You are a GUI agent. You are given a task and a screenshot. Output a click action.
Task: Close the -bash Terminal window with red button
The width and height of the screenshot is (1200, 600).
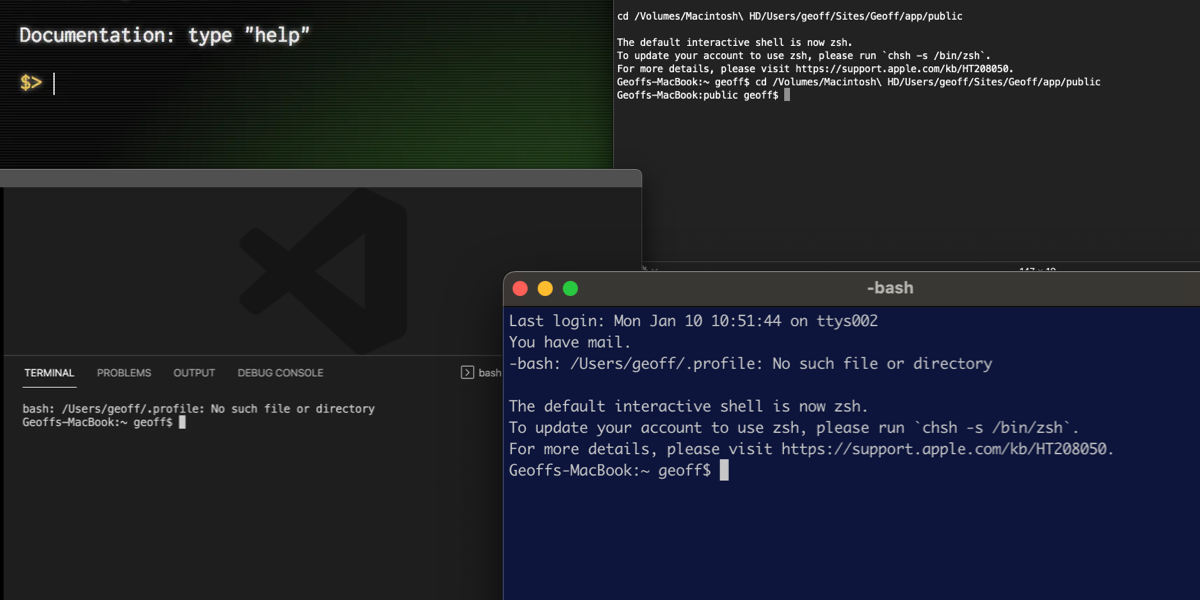coord(520,289)
